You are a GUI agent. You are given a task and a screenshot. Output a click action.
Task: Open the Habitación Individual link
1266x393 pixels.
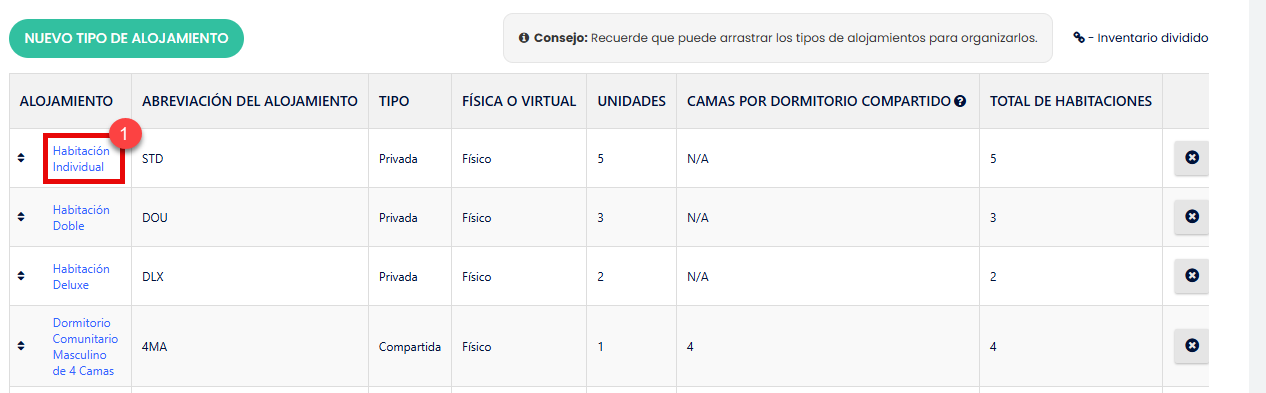tap(81, 158)
